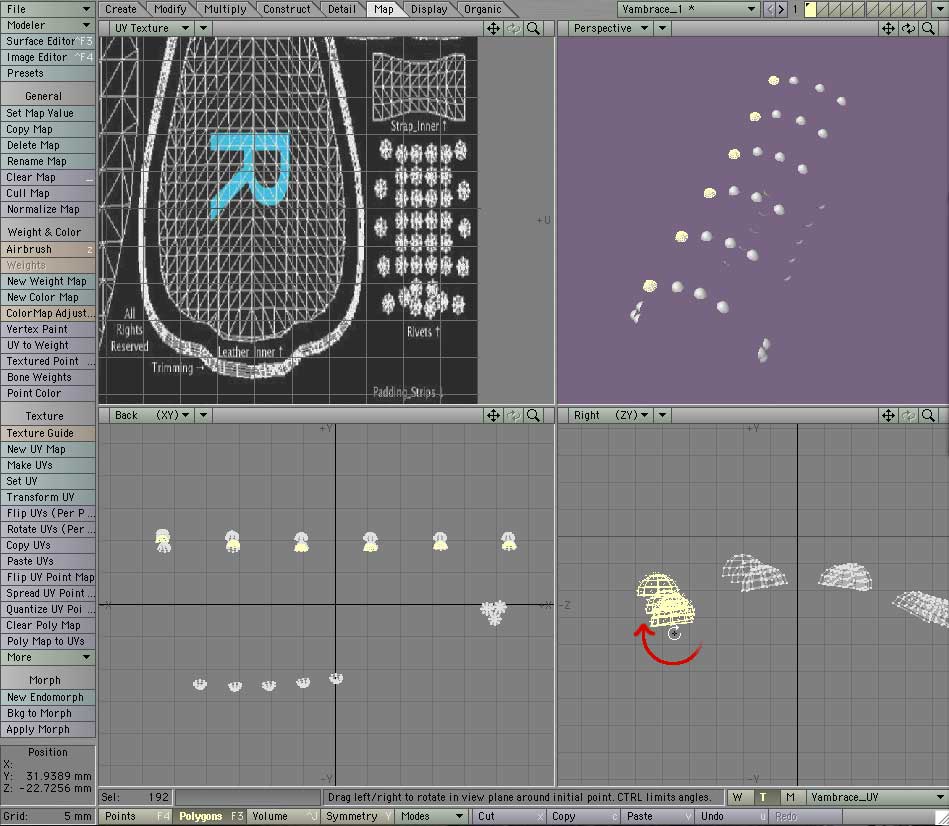Toggle Symmetry mode
The height and width of the screenshot is (826, 949).
358,816
